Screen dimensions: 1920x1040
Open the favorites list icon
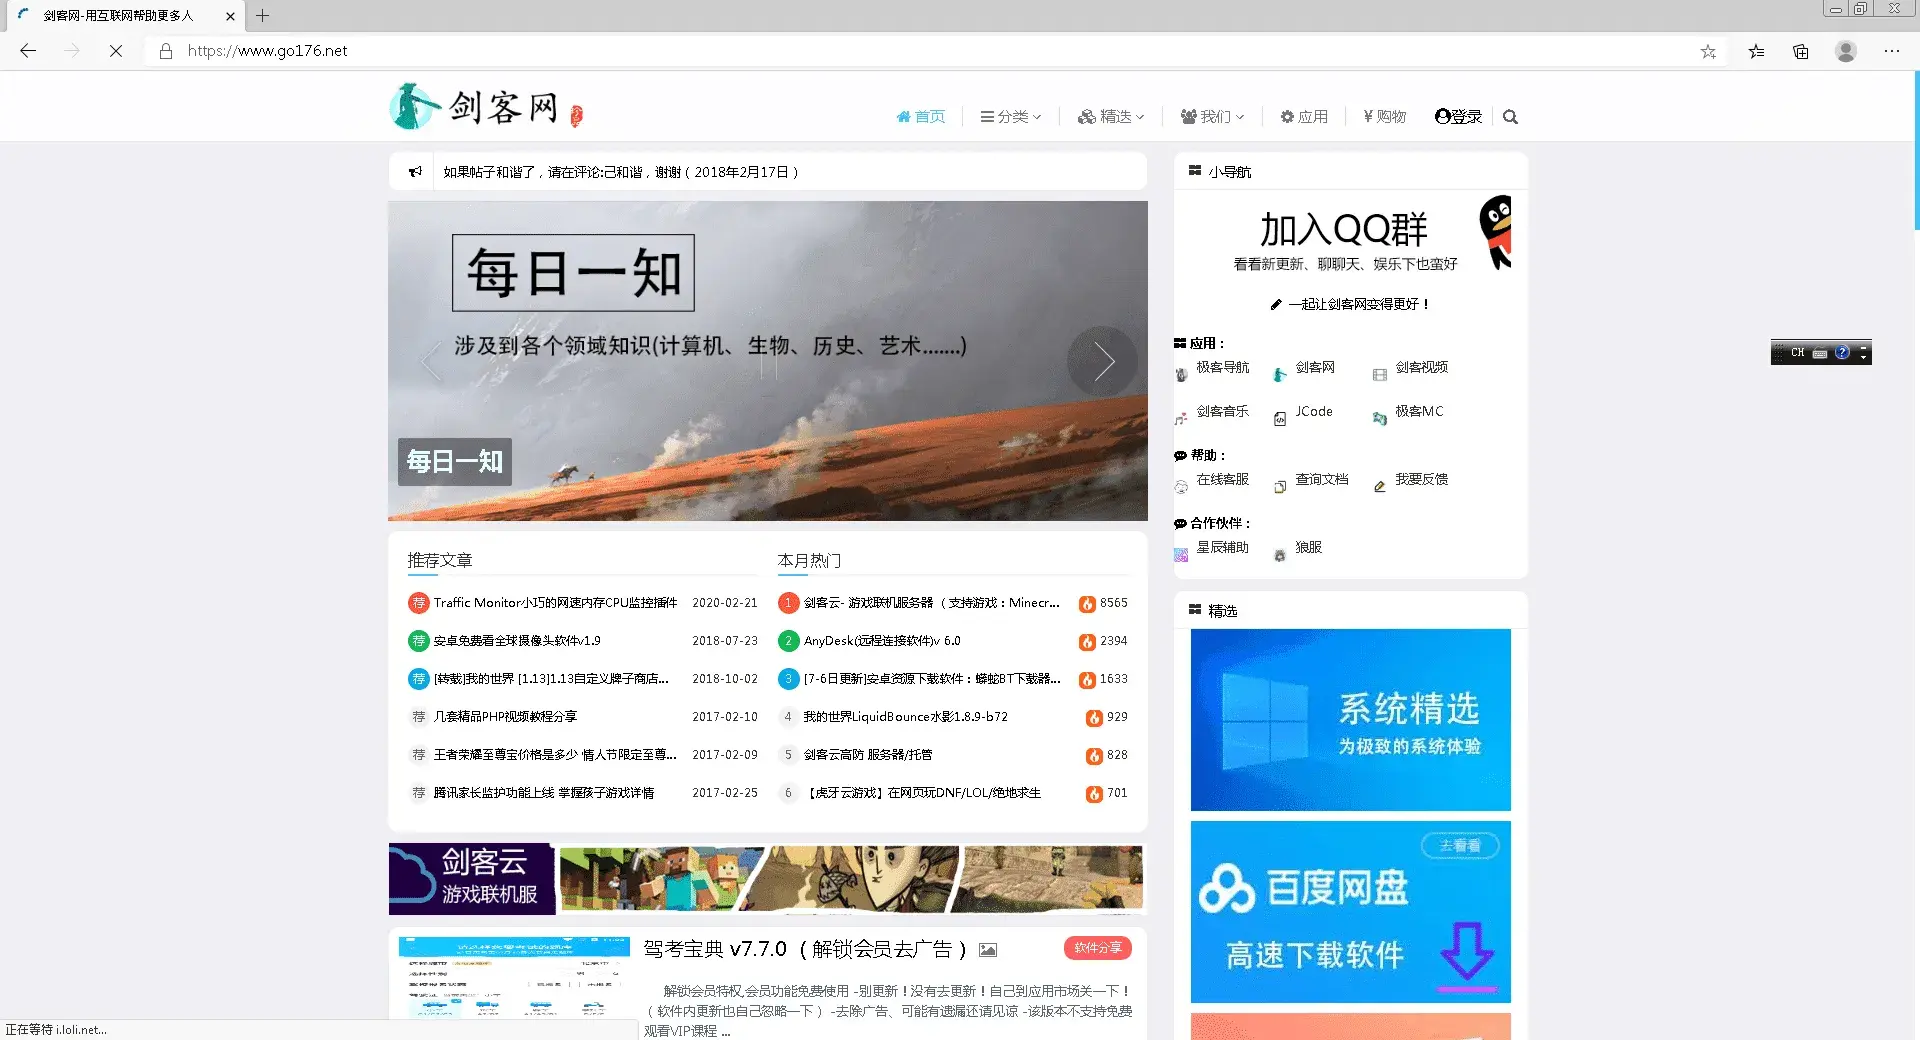pyautogui.click(x=1756, y=51)
